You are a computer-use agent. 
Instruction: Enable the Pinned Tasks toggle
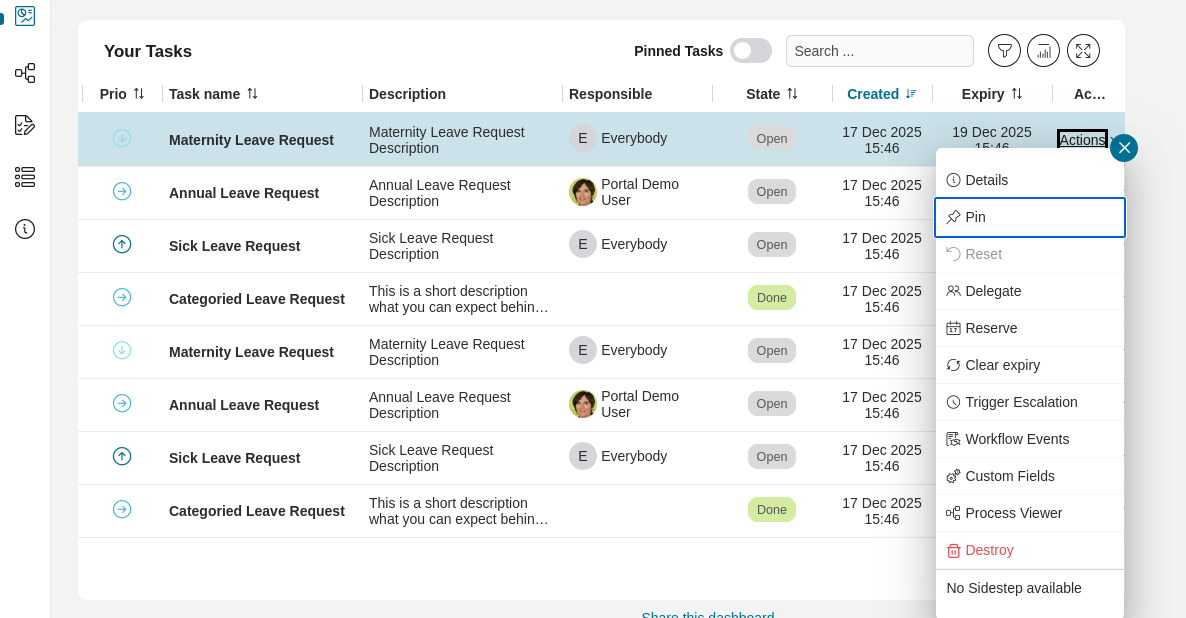(x=751, y=50)
